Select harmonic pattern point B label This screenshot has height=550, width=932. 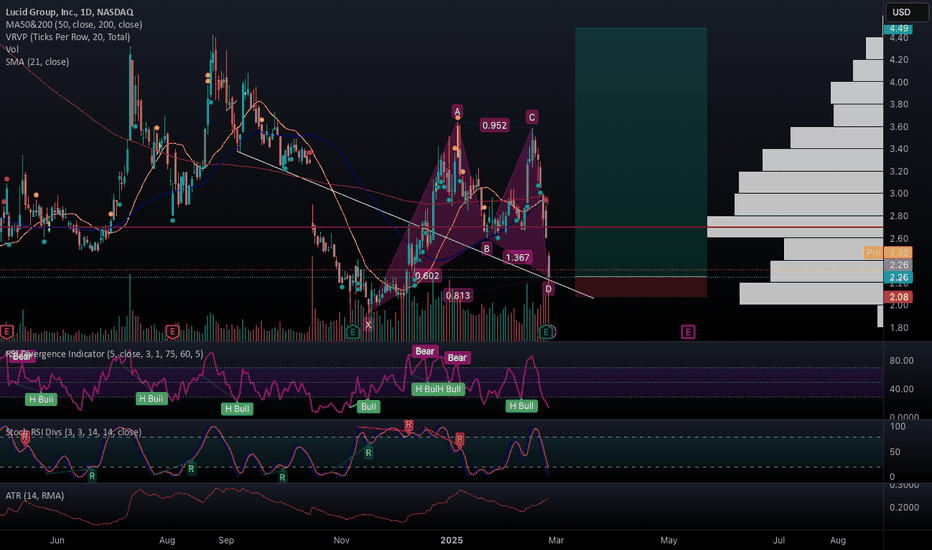[x=486, y=249]
